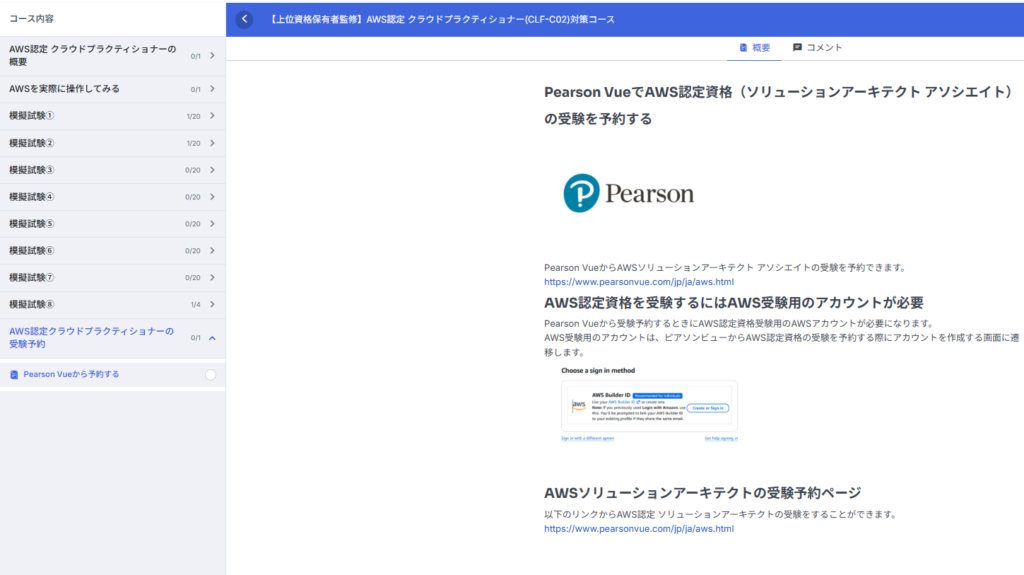Viewport: 1024px width, 575px height.
Task: Click the lesson icon next to Pearson Vueから予約する
Action: pyautogui.click(x=14, y=375)
